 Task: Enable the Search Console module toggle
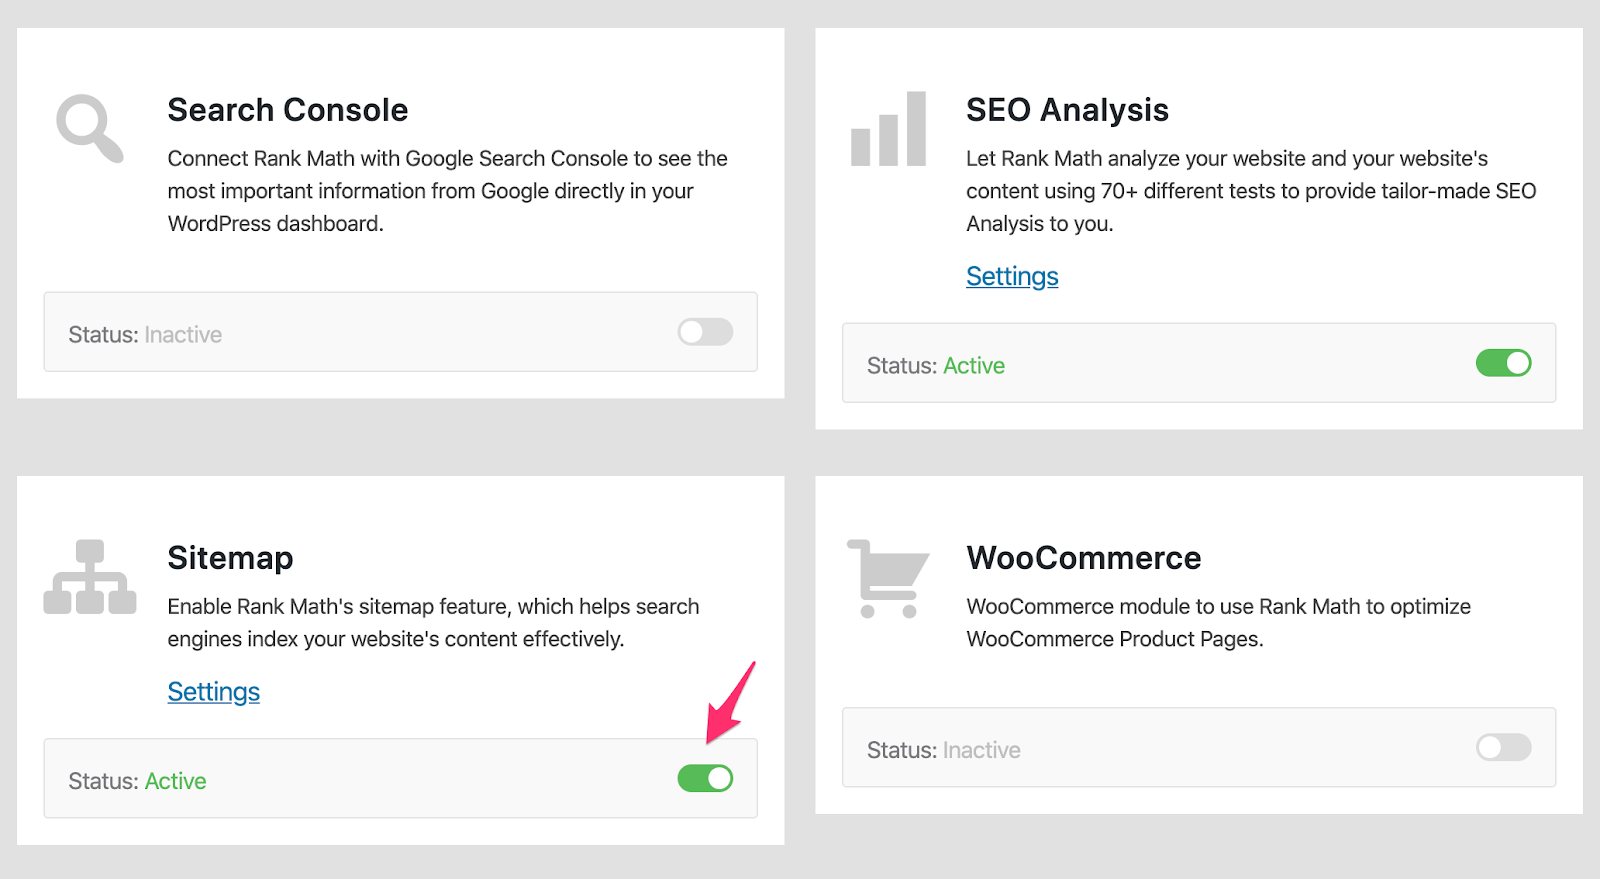coord(705,332)
